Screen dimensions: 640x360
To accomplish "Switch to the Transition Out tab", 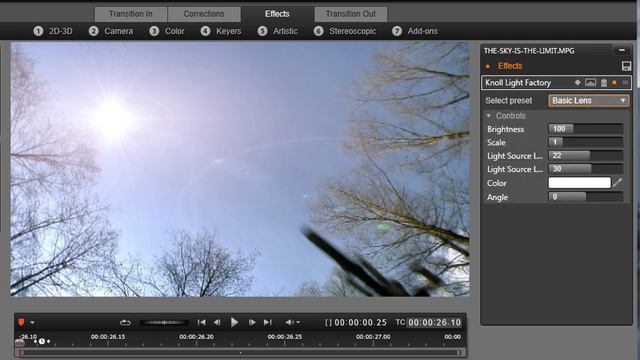I will tap(351, 14).
